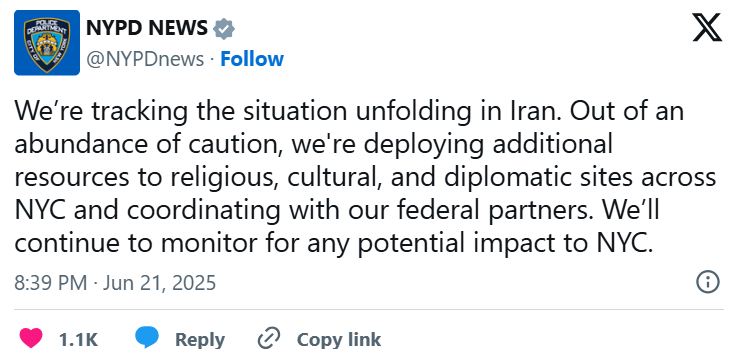This screenshot has width=739, height=363.
Task: Open the 8:39 PM time link
Action: coord(50,283)
